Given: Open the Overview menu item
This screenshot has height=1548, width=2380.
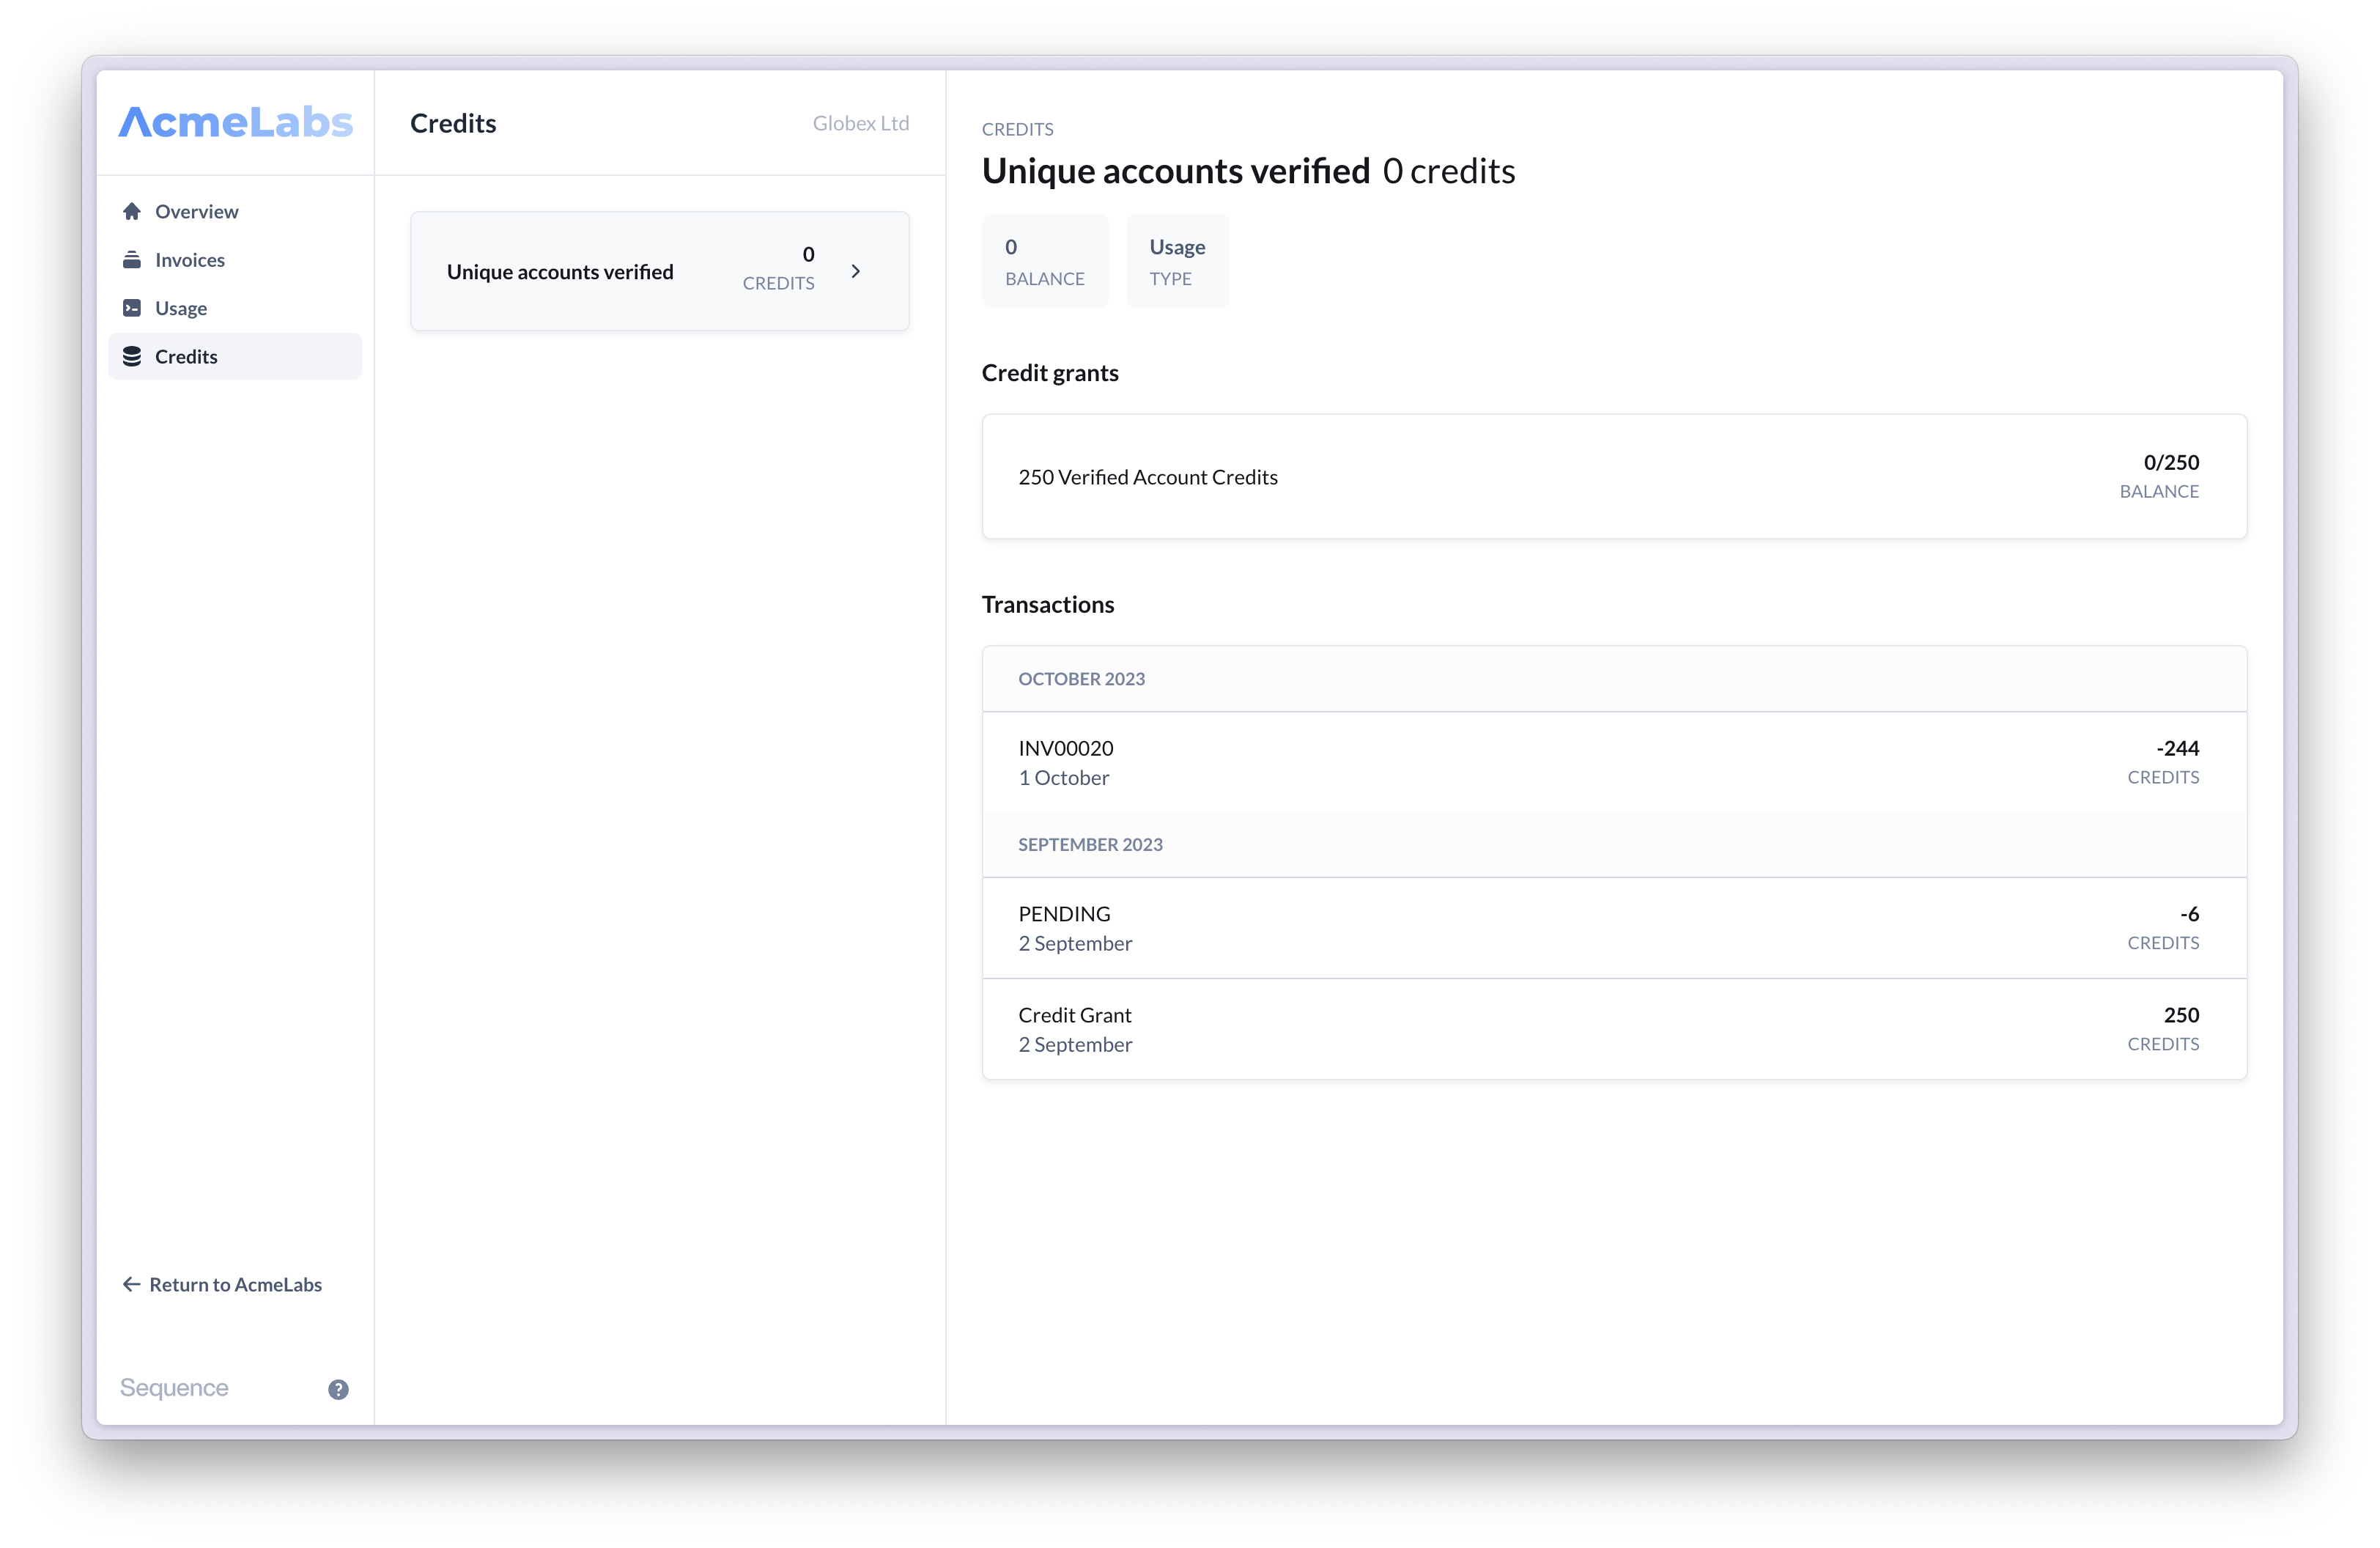Looking at the screenshot, I should 235,211.
